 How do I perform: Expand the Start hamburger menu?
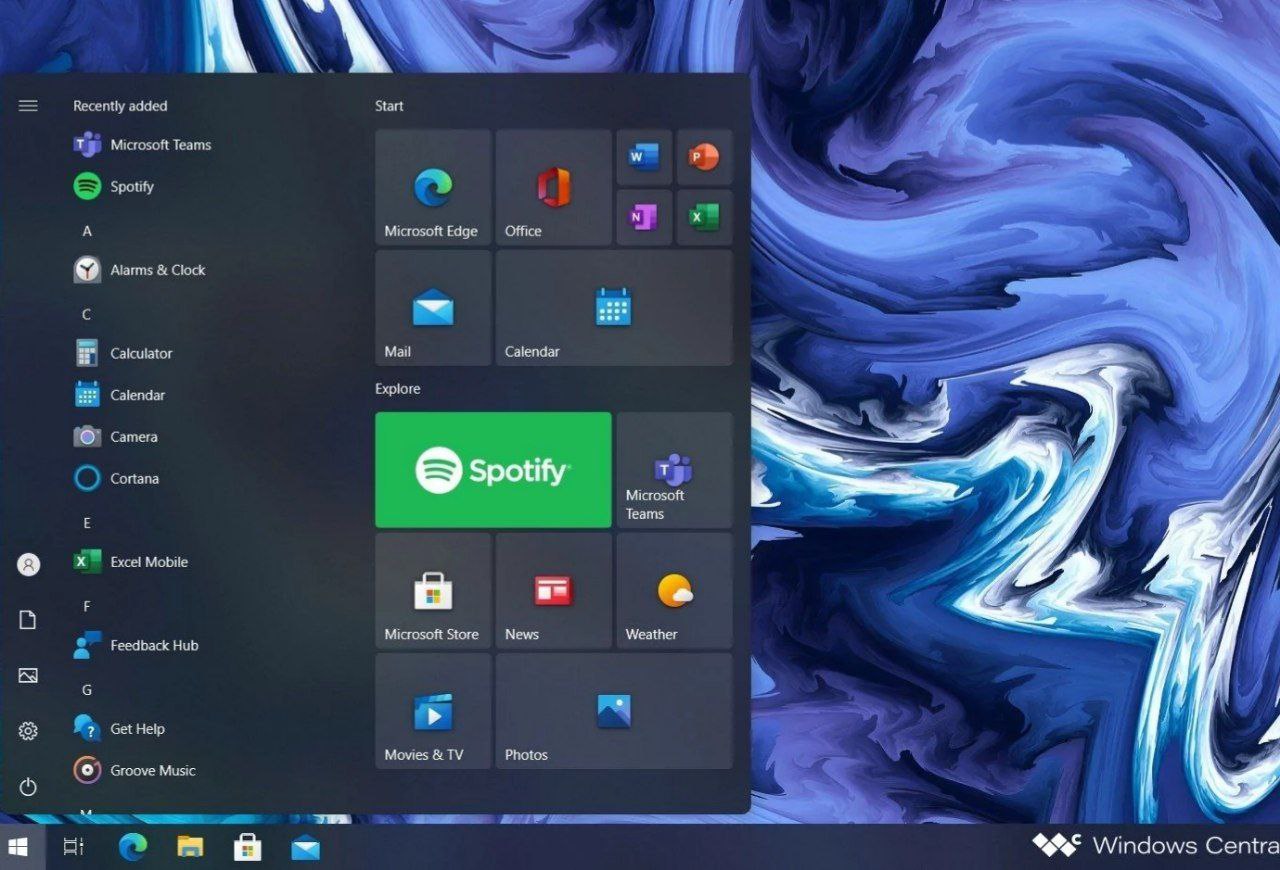pyautogui.click(x=28, y=105)
